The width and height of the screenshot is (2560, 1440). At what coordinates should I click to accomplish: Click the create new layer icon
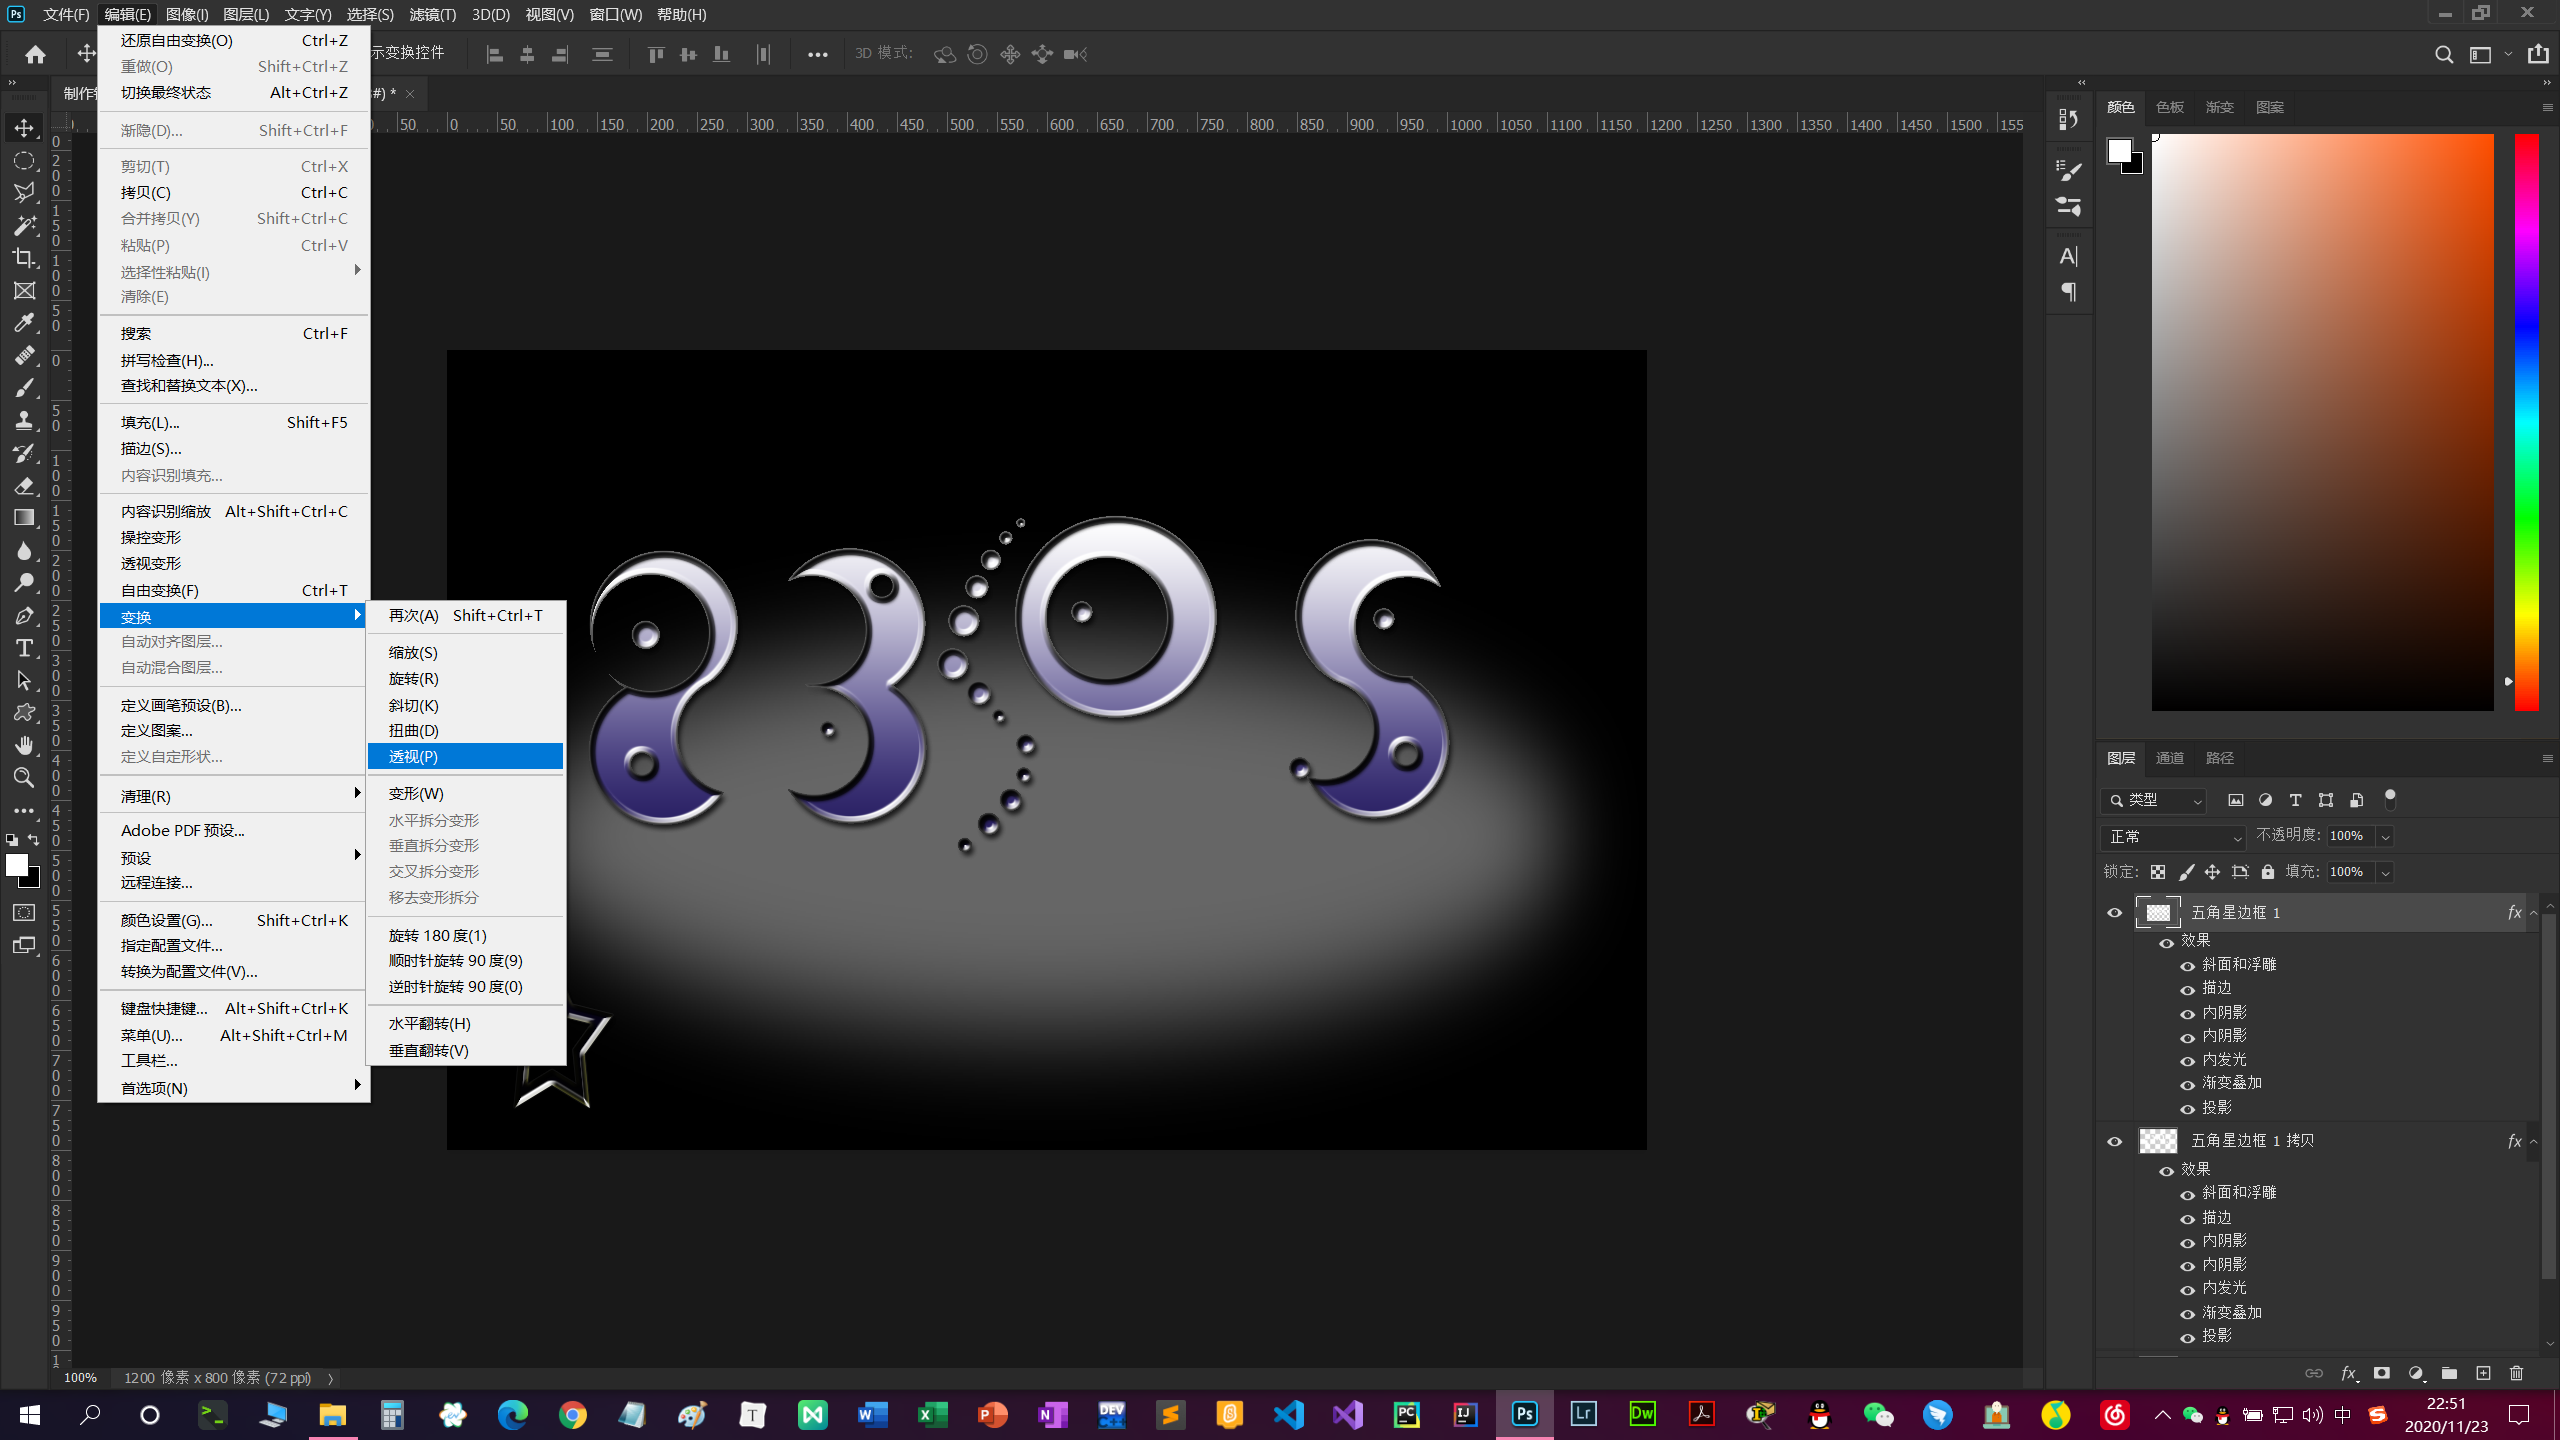(2483, 1373)
